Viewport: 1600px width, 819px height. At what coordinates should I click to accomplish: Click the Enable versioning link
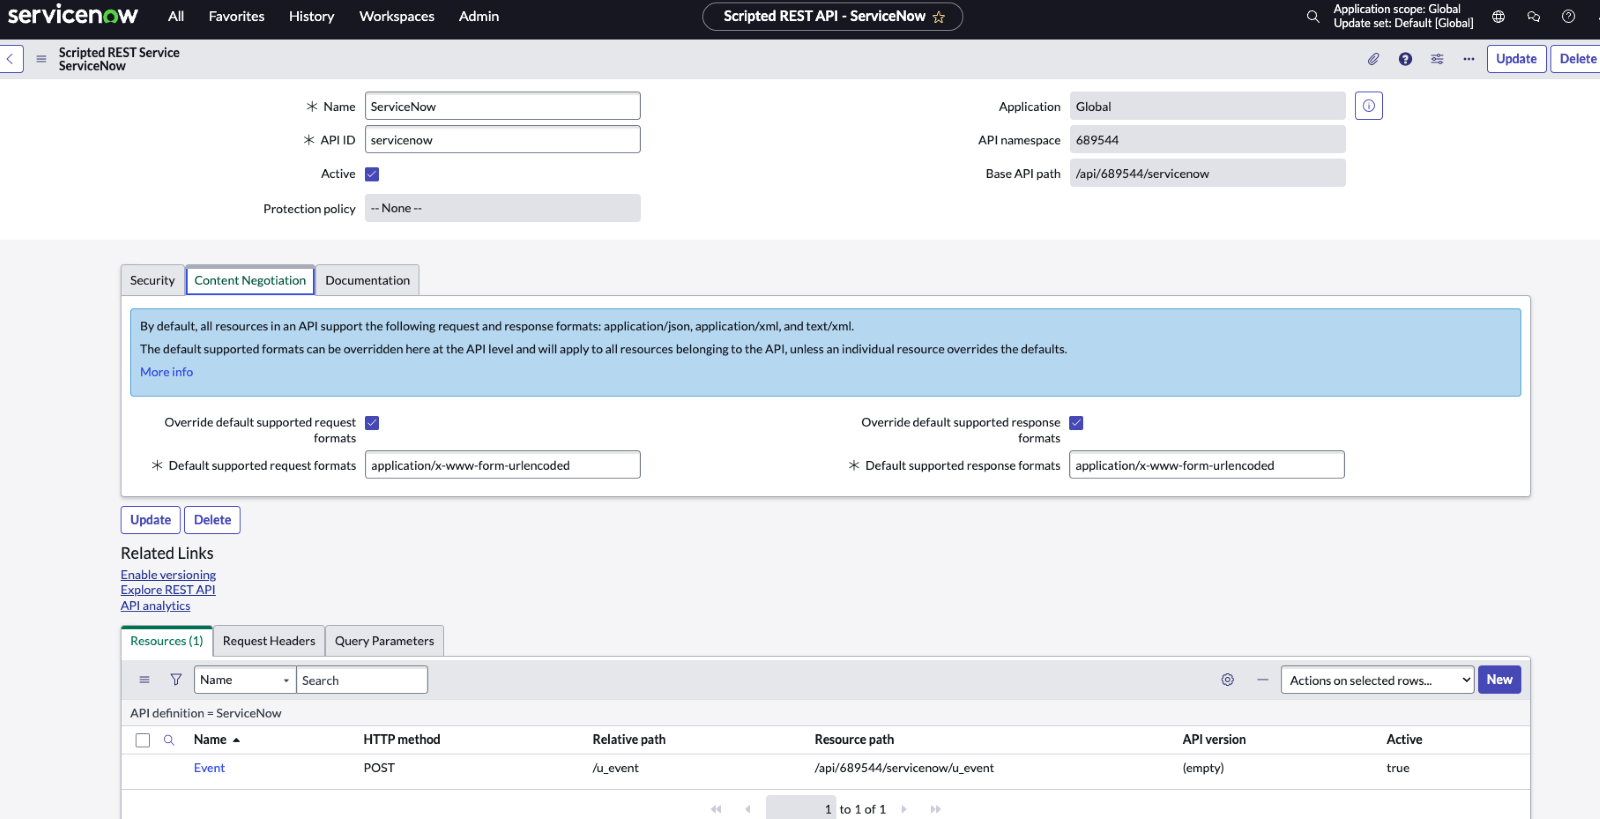point(168,575)
